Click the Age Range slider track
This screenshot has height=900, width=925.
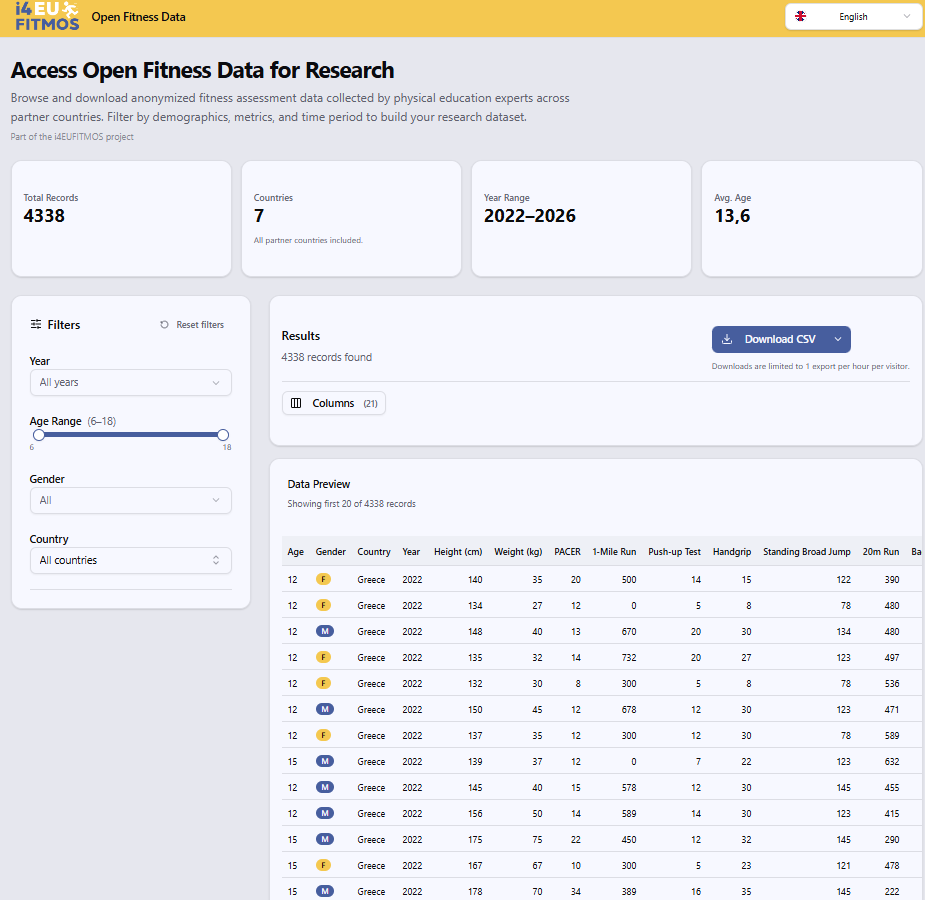[131, 435]
